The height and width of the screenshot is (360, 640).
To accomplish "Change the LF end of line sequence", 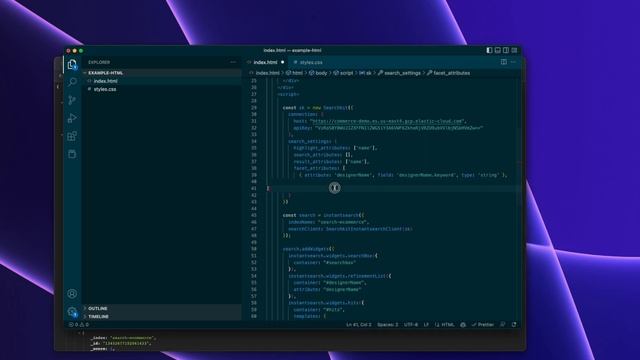I will point(426,324).
